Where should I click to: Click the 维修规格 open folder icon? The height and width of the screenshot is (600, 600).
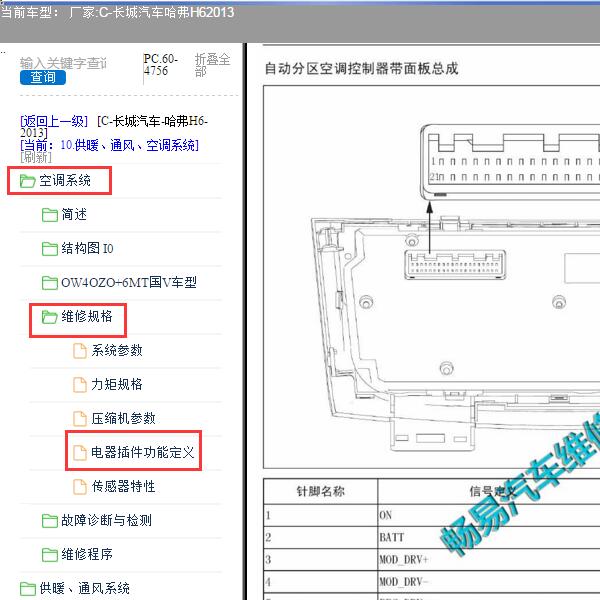point(50,317)
